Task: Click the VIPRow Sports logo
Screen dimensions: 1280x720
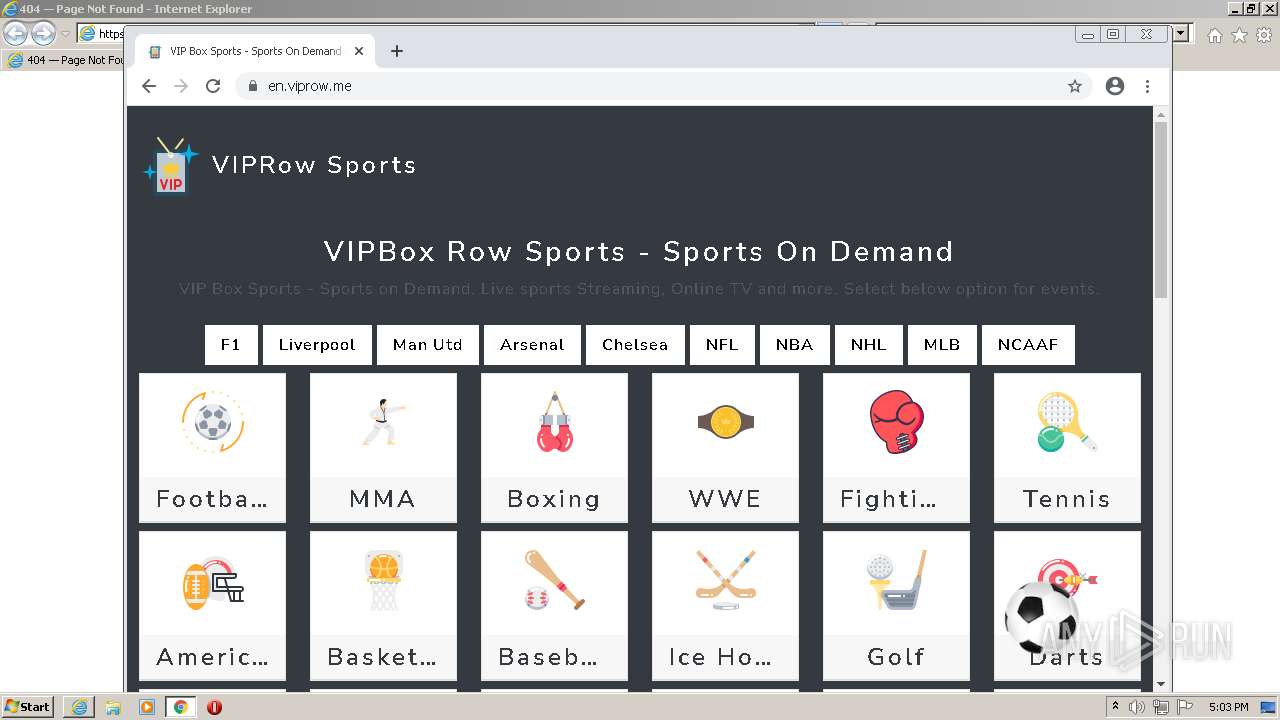Action: [280, 165]
